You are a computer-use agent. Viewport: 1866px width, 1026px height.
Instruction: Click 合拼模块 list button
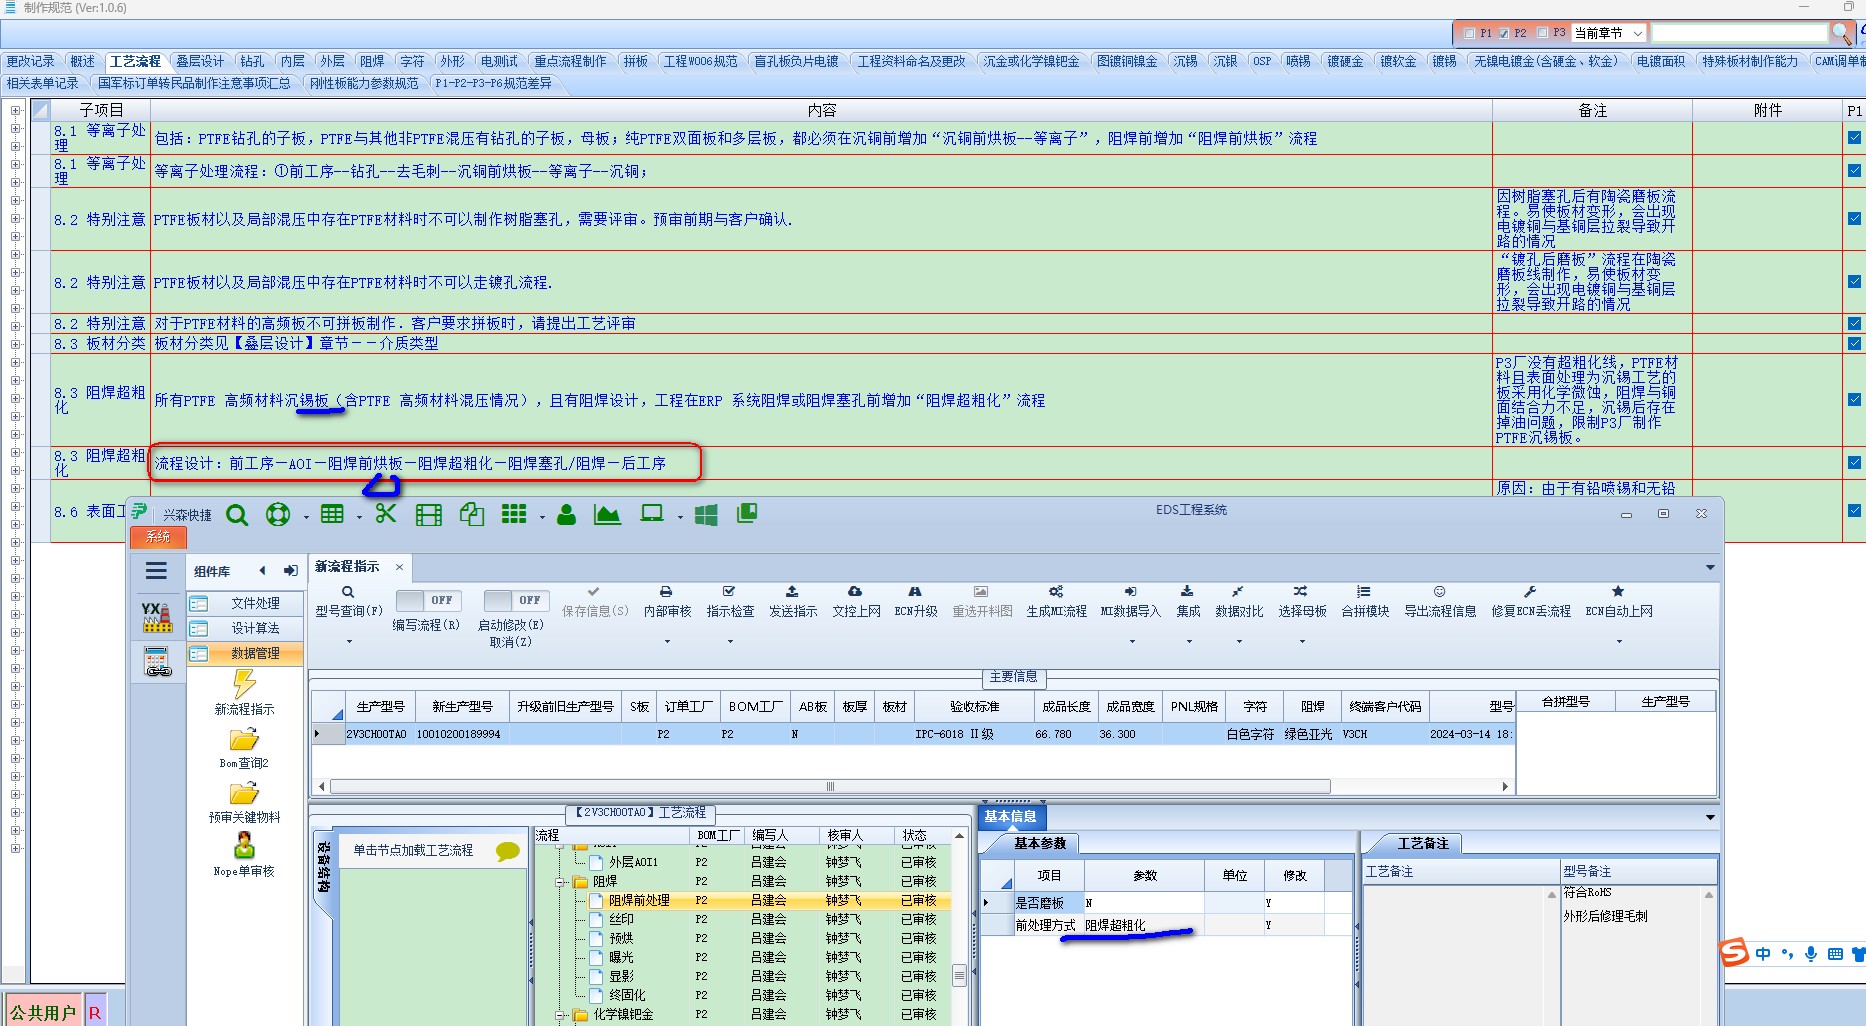pos(1365,602)
